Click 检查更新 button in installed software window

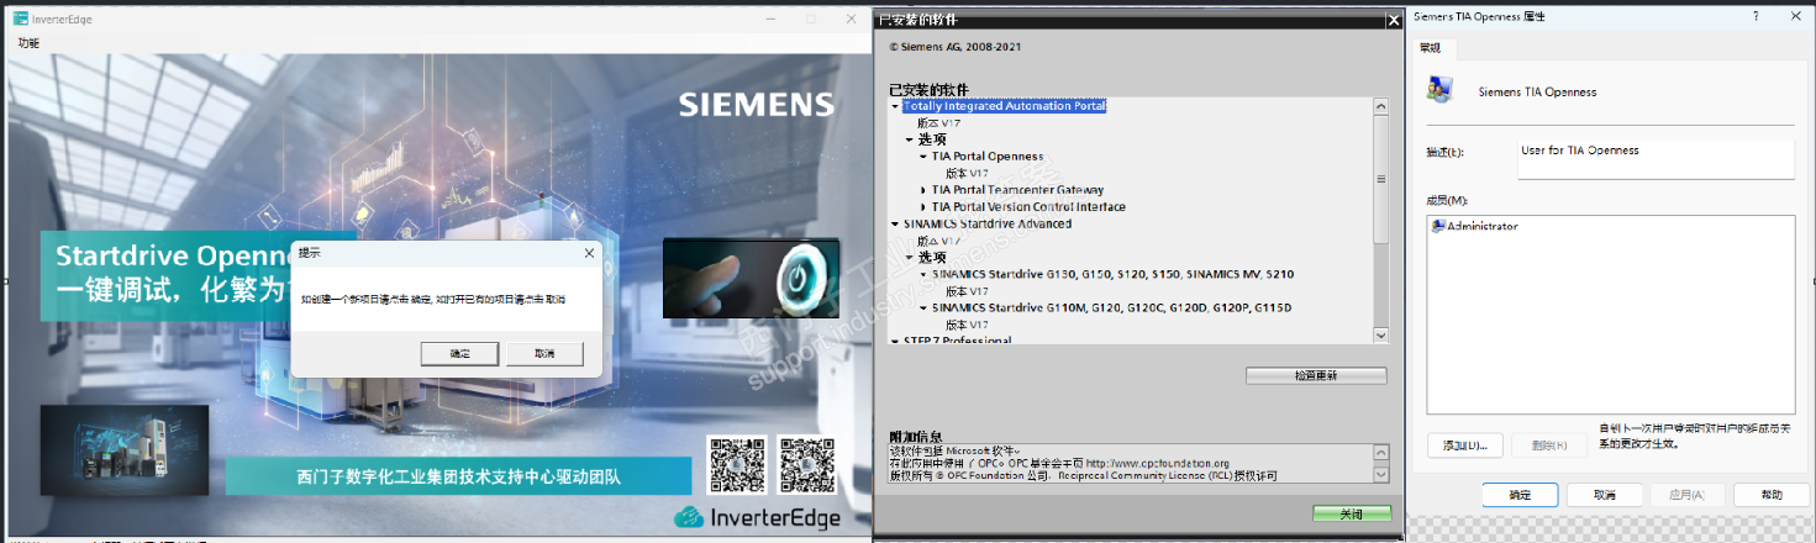pyautogui.click(x=1316, y=376)
